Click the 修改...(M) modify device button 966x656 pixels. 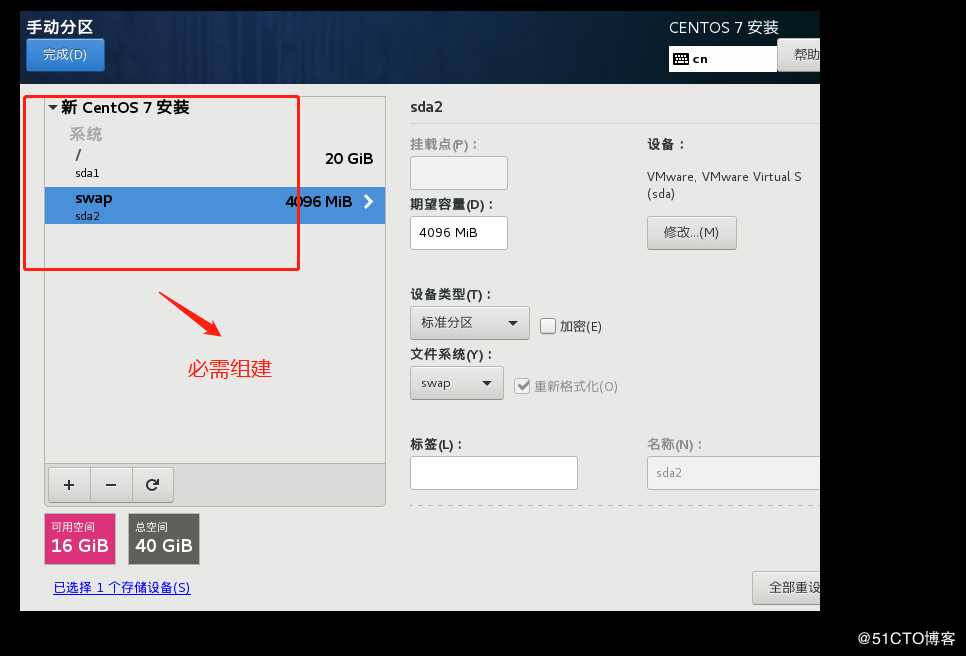(x=692, y=233)
